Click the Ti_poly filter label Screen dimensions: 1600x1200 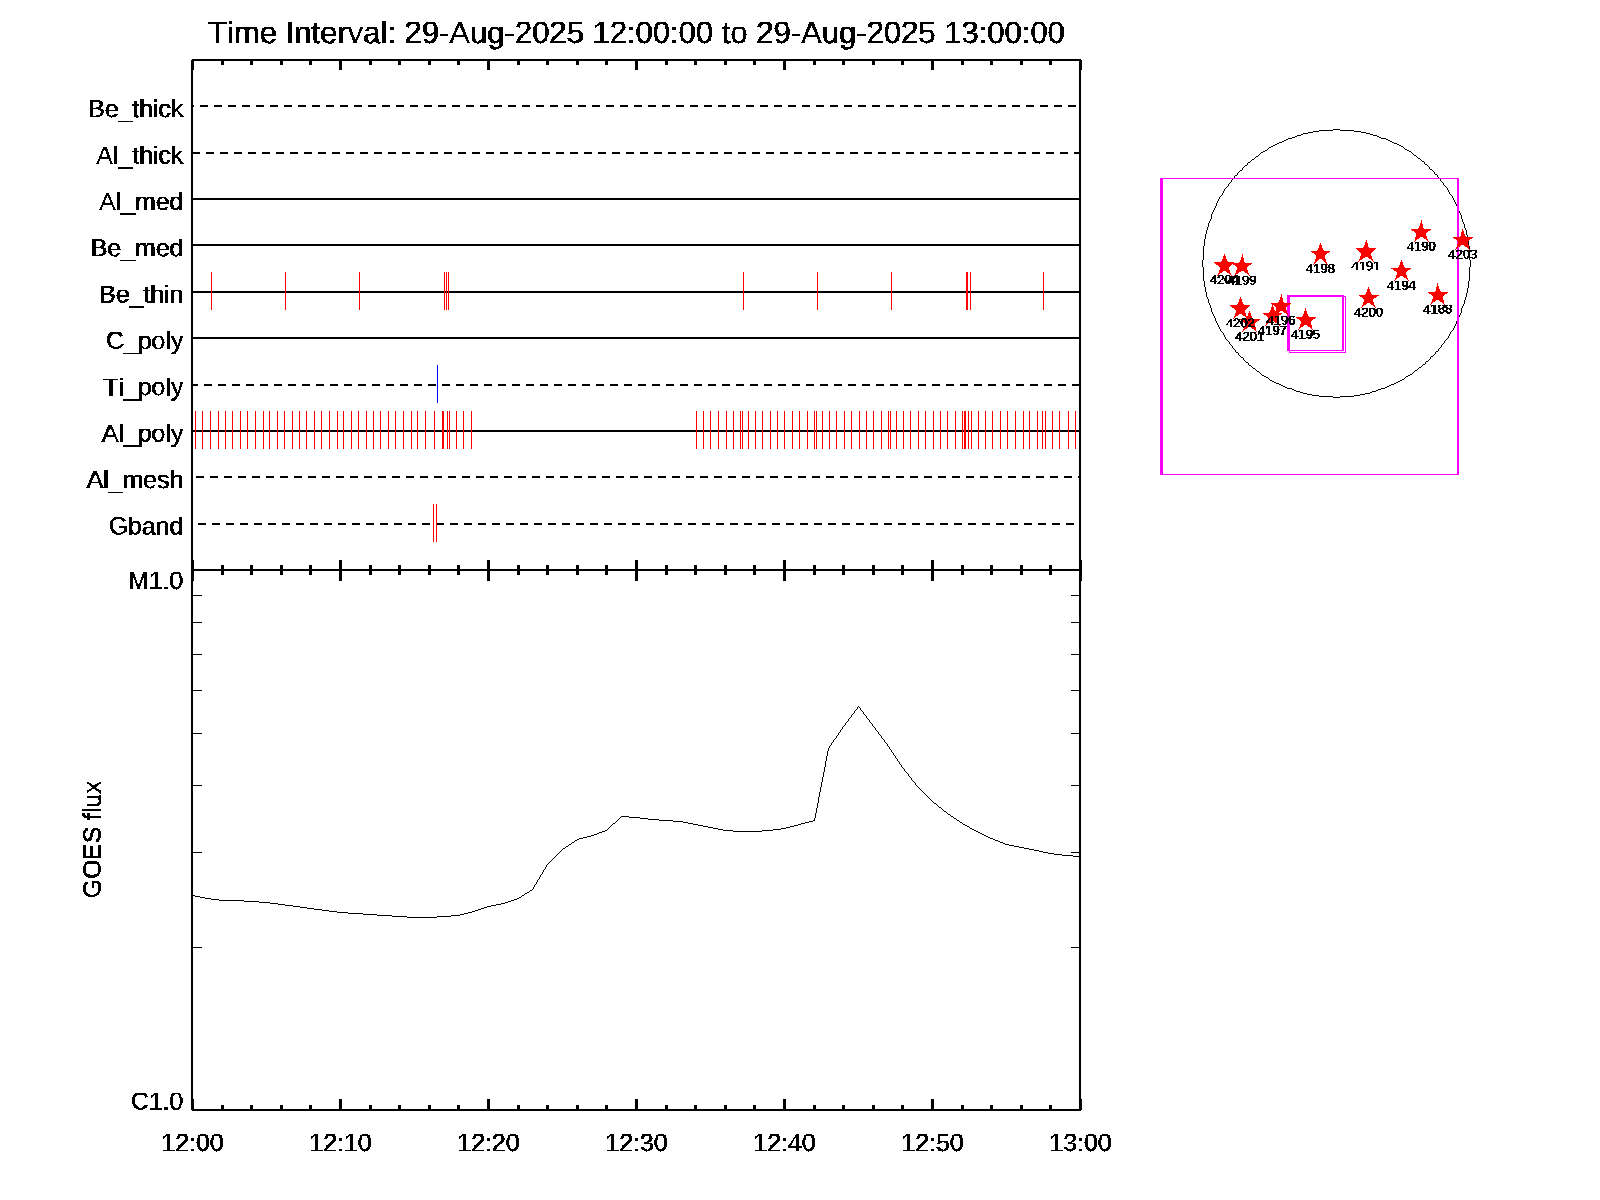(143, 387)
